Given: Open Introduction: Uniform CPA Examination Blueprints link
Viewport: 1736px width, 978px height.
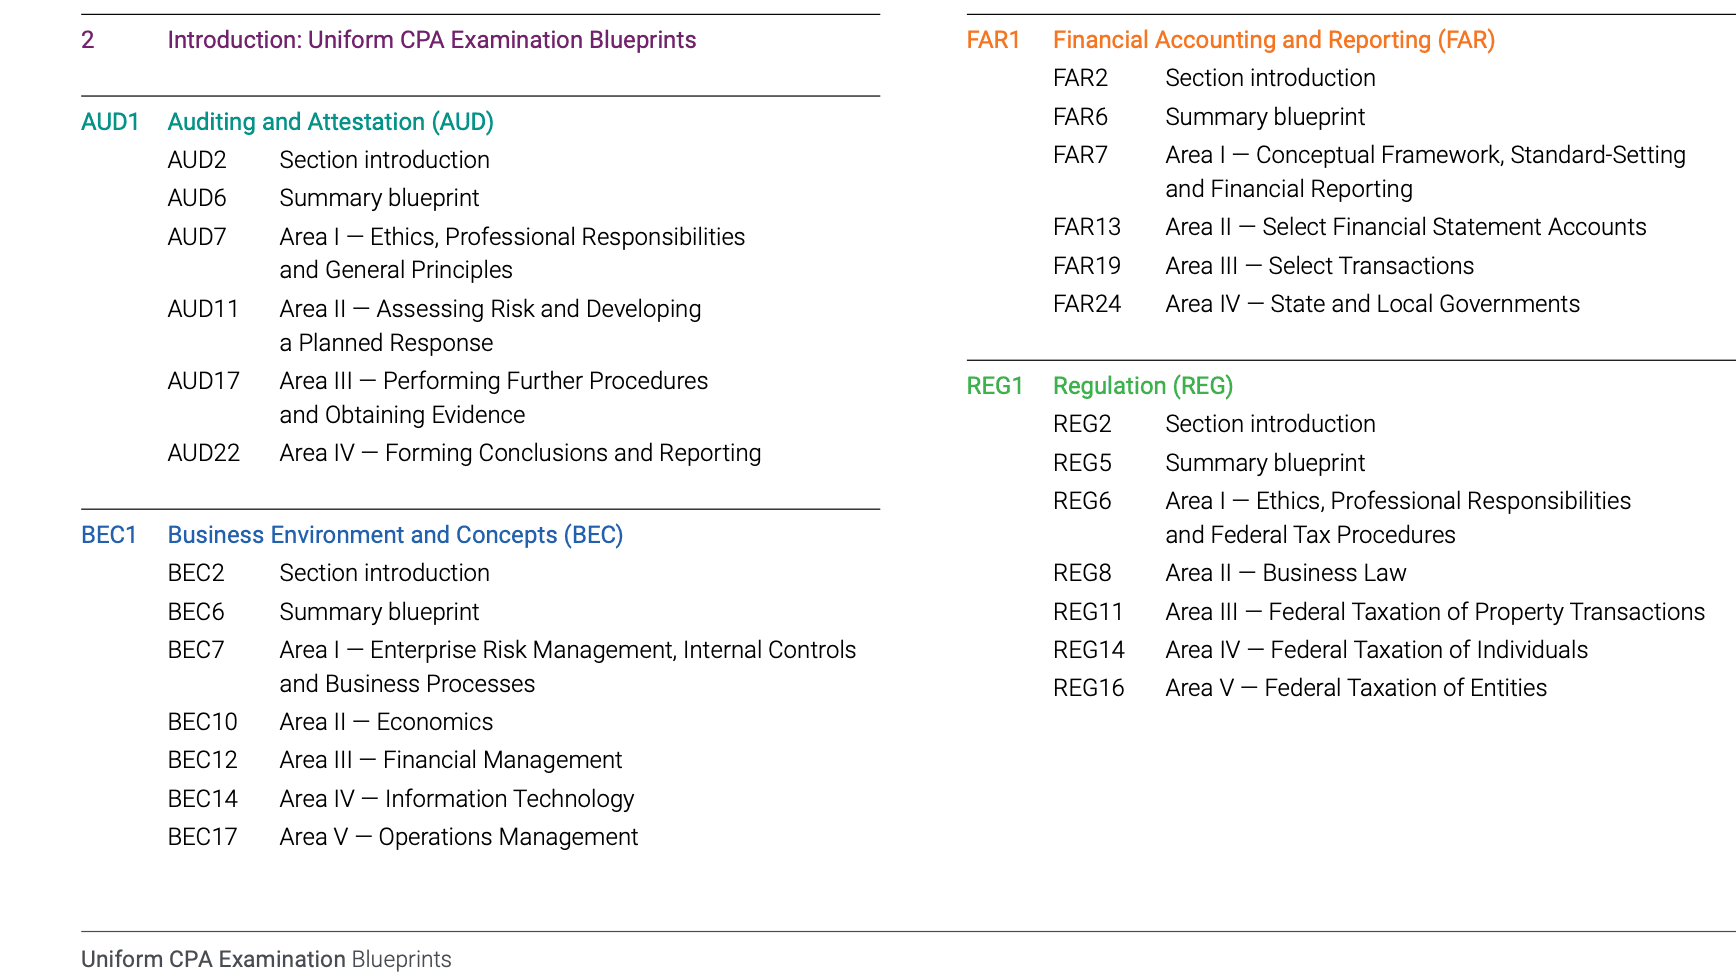Looking at the screenshot, I should click(431, 40).
